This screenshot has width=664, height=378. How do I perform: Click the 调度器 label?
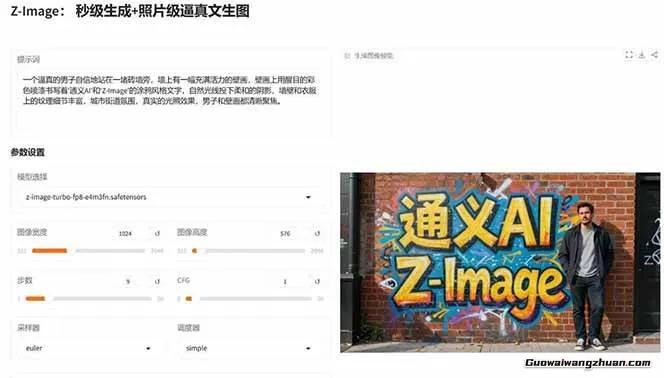[188, 328]
